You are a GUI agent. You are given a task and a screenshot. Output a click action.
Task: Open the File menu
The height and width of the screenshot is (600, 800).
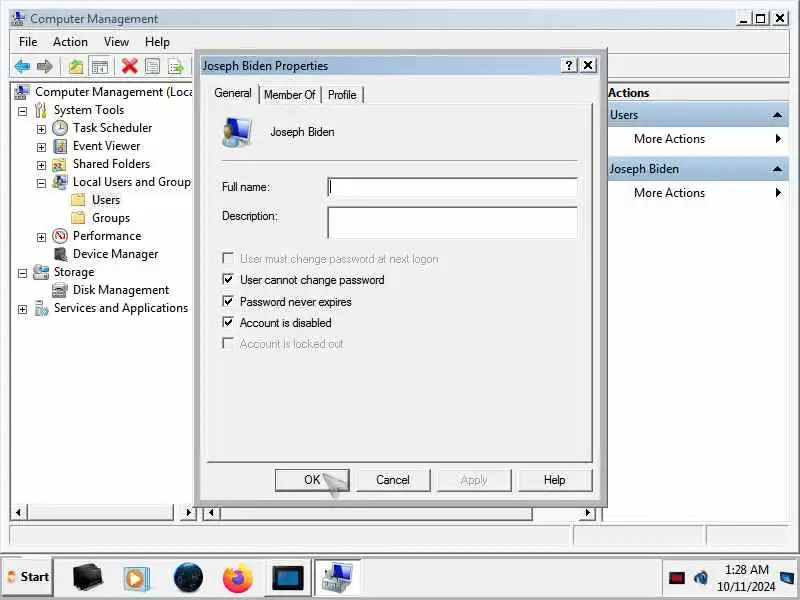point(28,42)
